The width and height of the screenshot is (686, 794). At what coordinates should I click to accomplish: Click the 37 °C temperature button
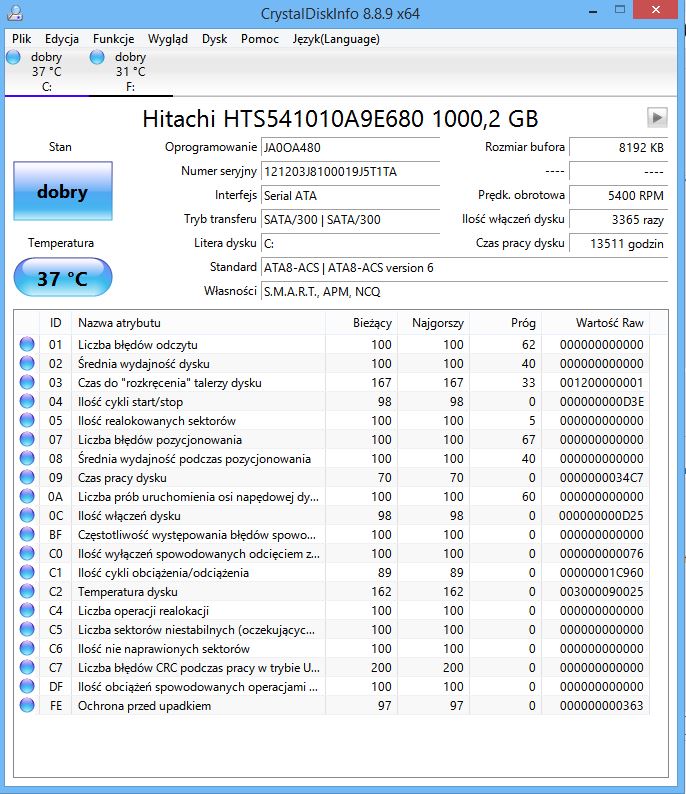tap(63, 277)
